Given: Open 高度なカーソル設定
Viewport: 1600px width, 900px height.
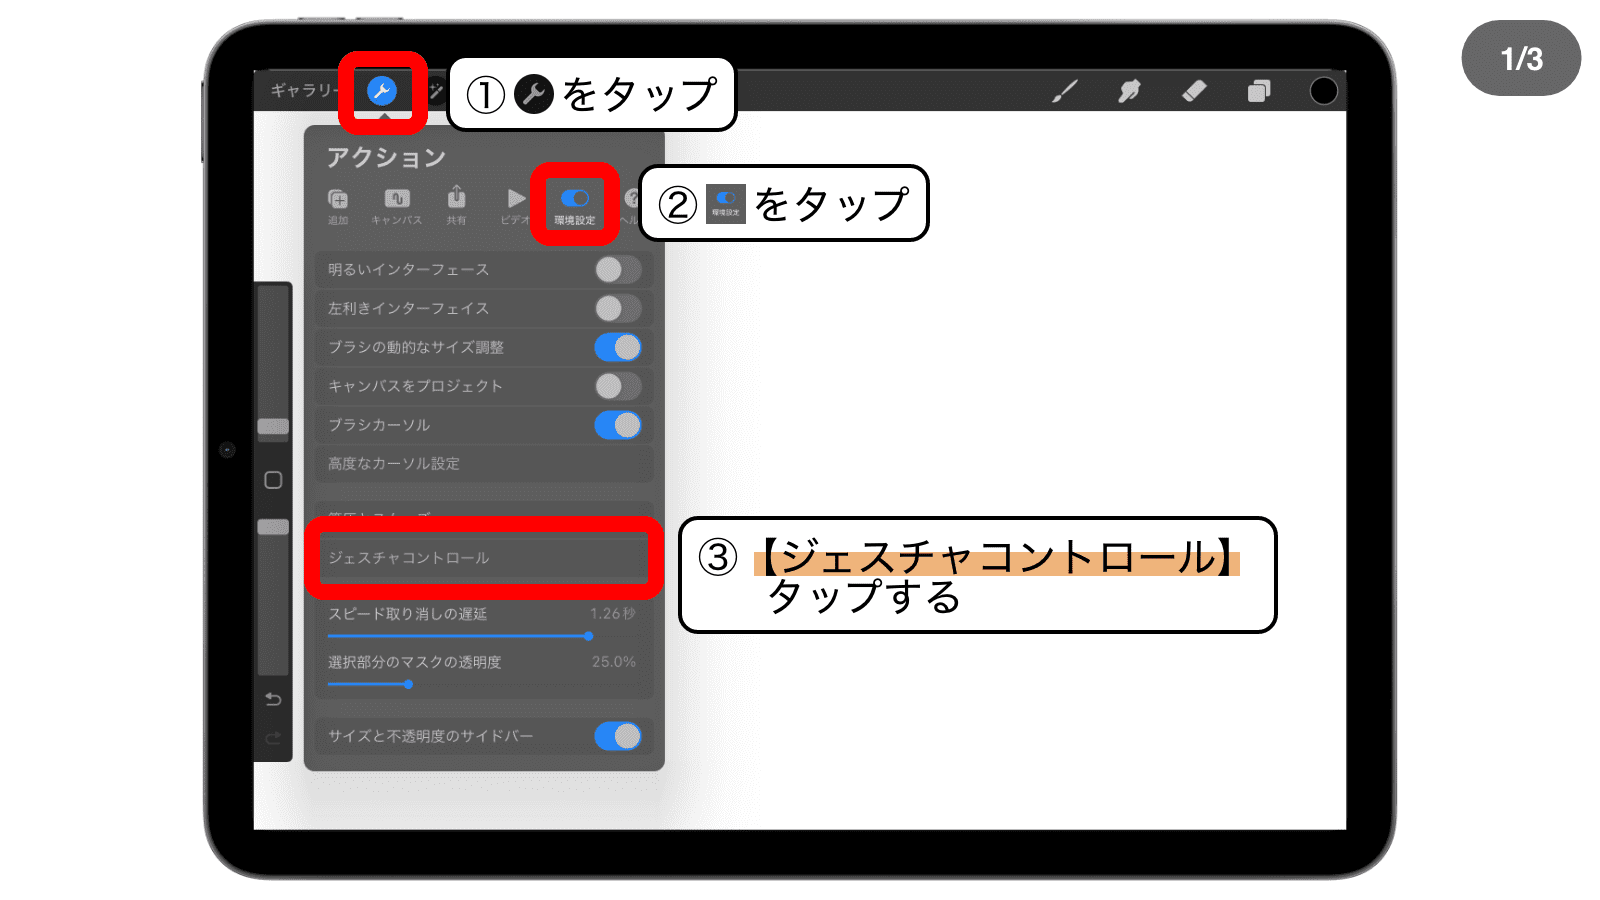Looking at the screenshot, I should coord(484,464).
